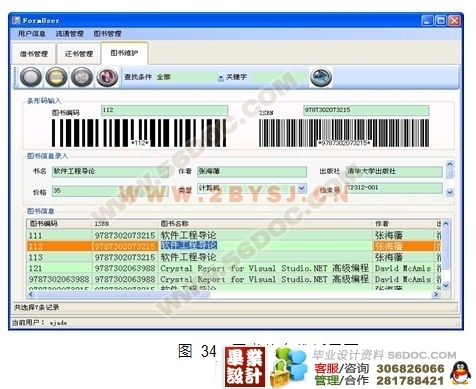Click the QQ penguin icon
476x389 pixels.
460,373
